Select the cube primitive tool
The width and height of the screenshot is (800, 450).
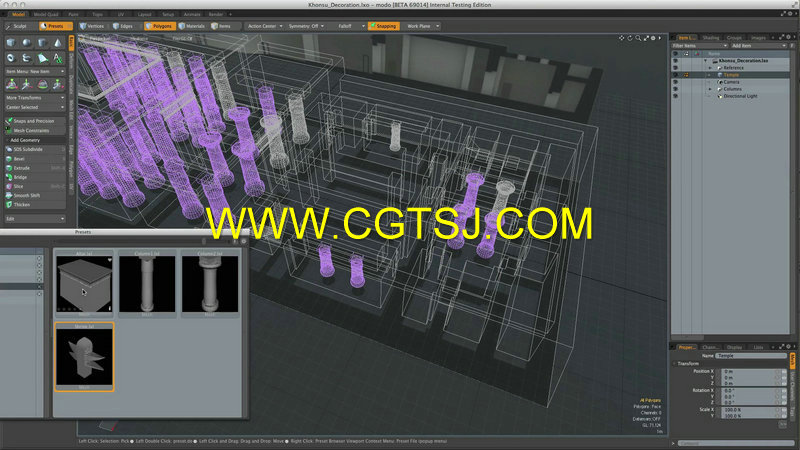(x=11, y=43)
